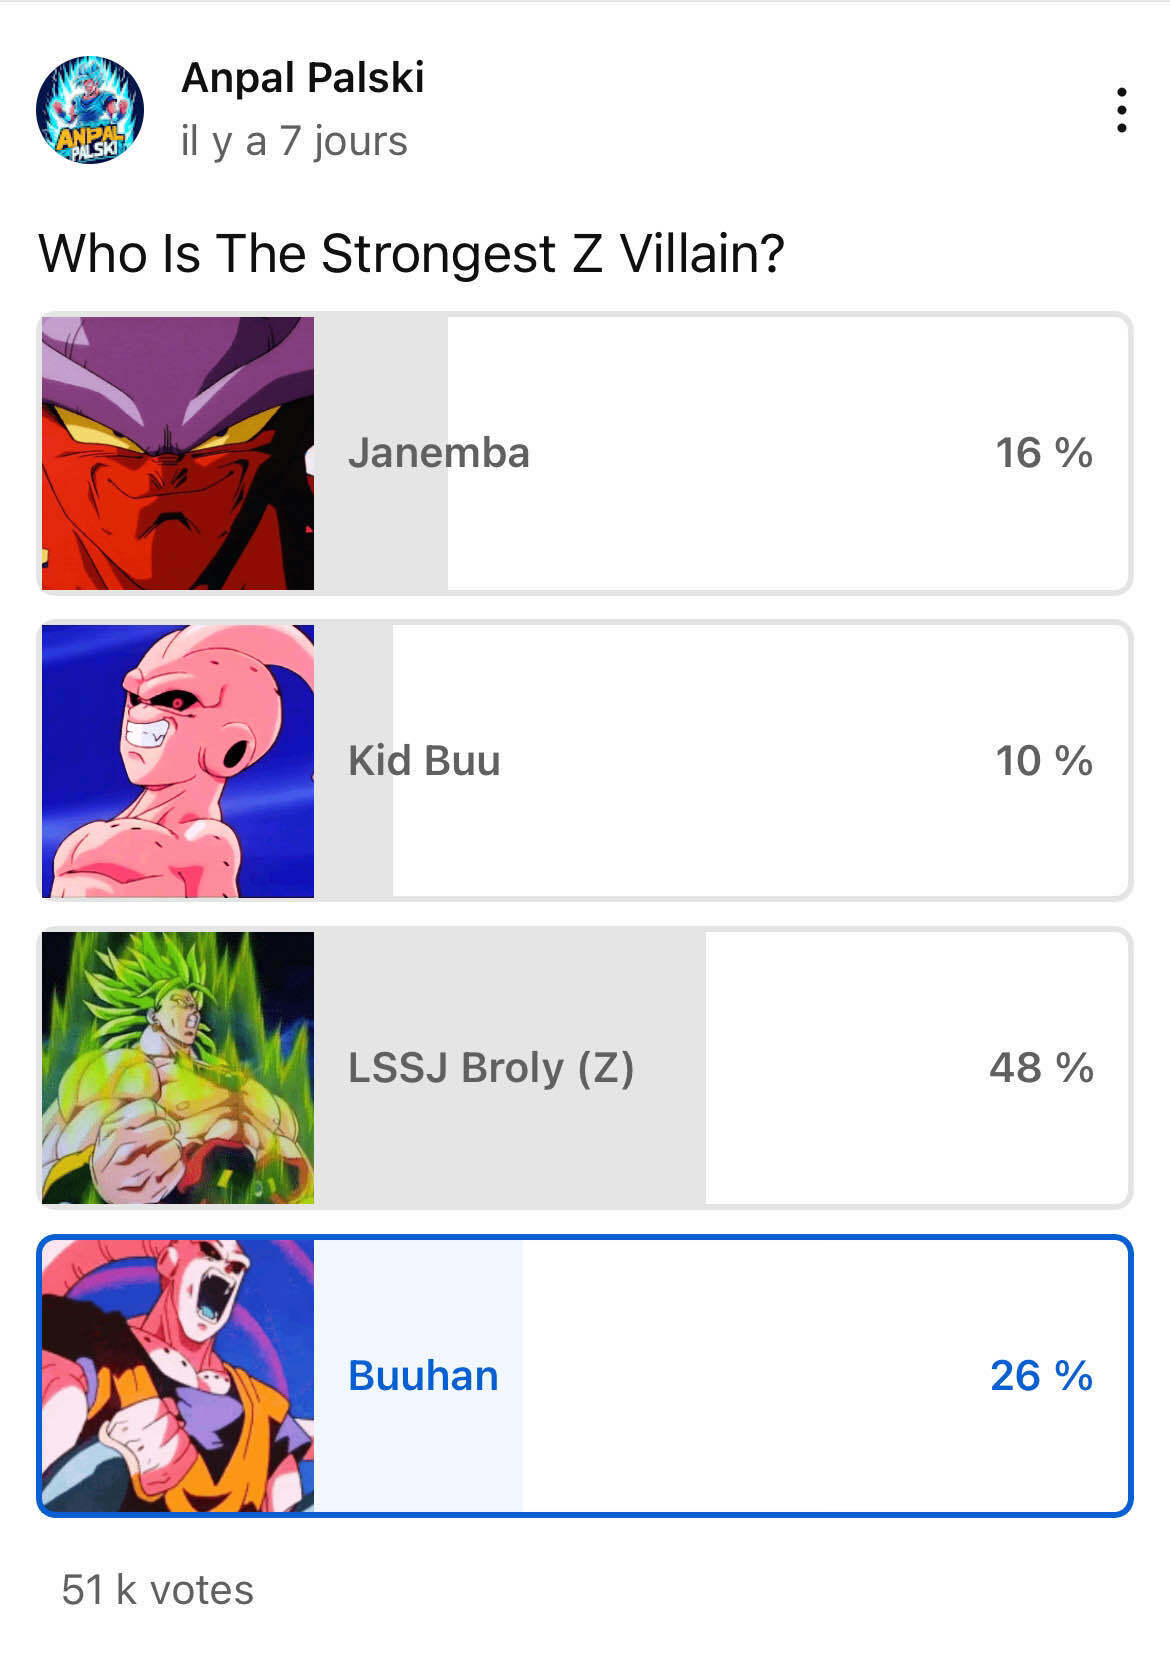Viewport: 1170px width, 1656px height.
Task: Click the 10 % result for Kid Buu
Action: 1043,761
